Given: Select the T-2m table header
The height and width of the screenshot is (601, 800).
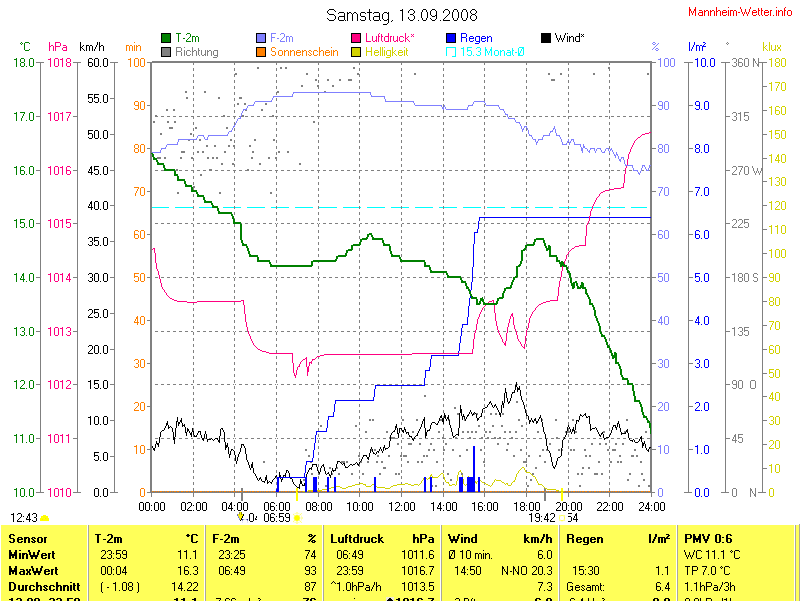Looking at the screenshot, I should [x=111, y=539].
